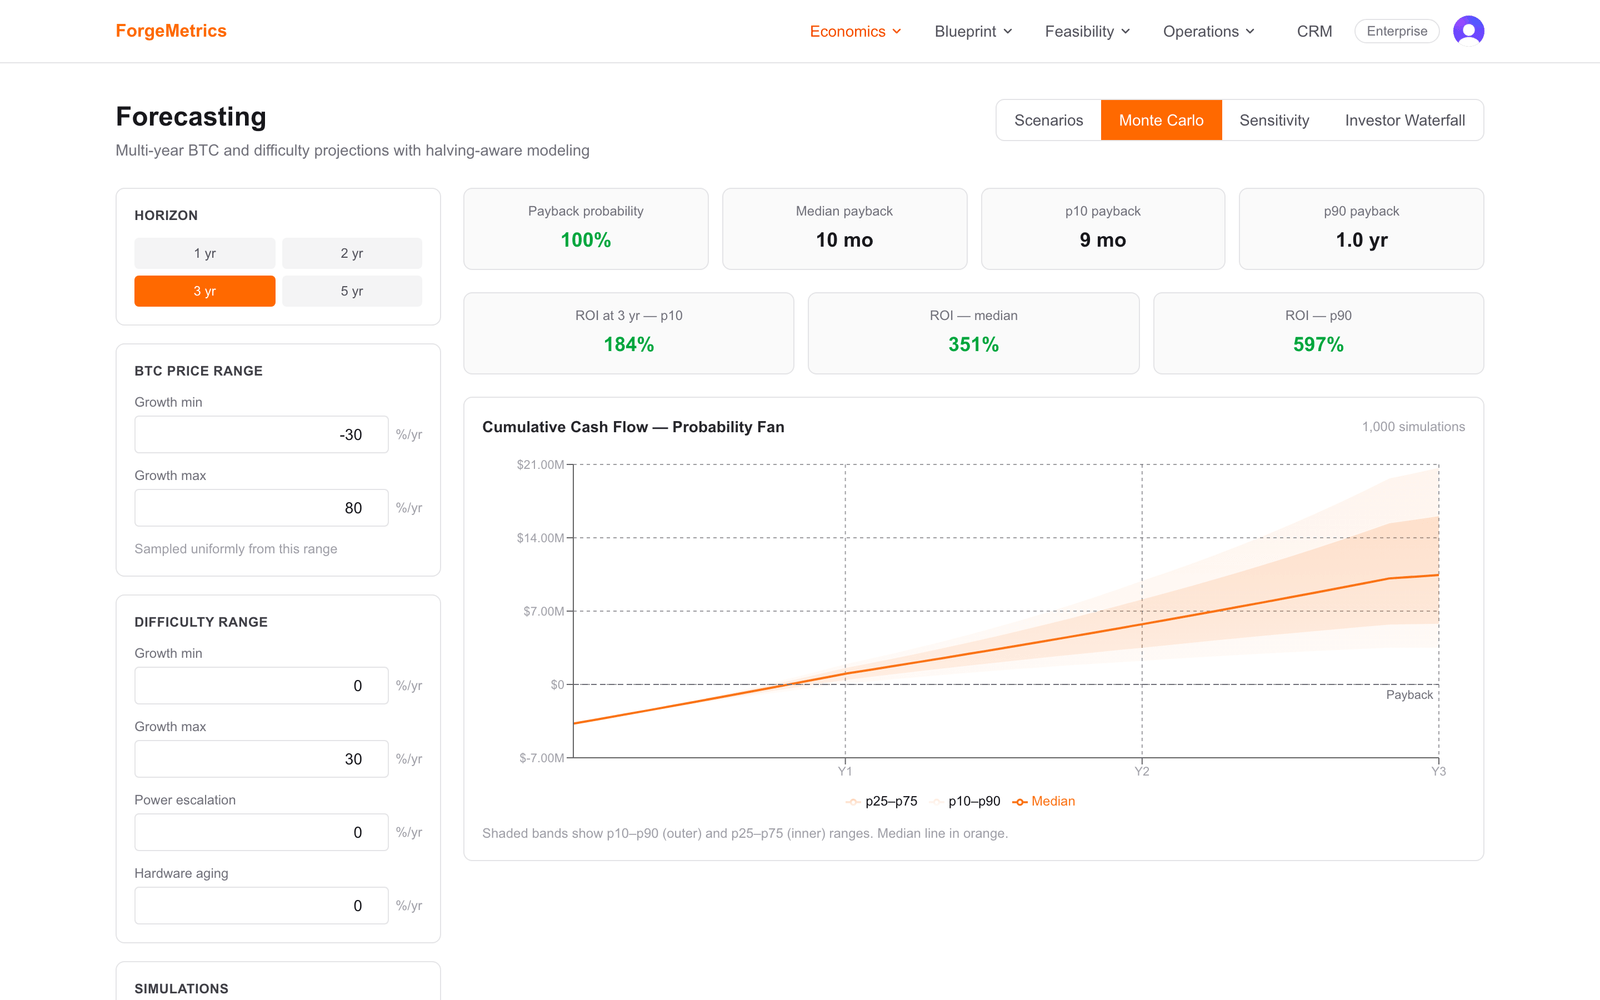Click the Enterprise plan badge
The image size is (1600, 1000).
(1397, 31)
